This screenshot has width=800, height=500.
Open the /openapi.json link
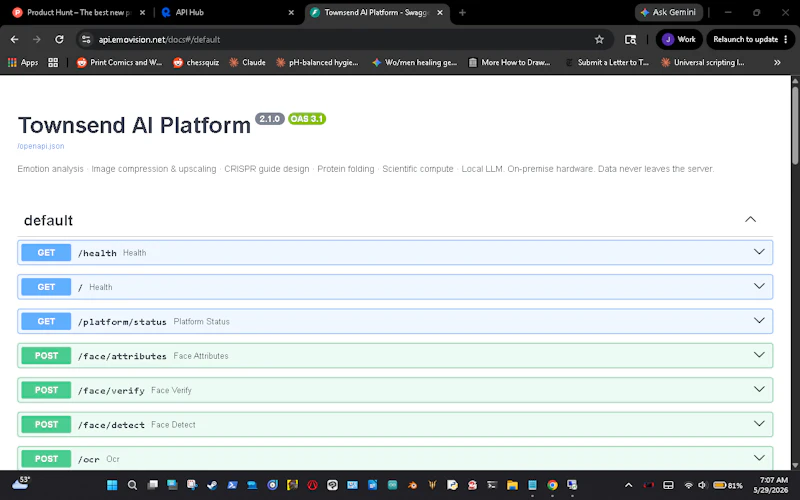point(41,146)
